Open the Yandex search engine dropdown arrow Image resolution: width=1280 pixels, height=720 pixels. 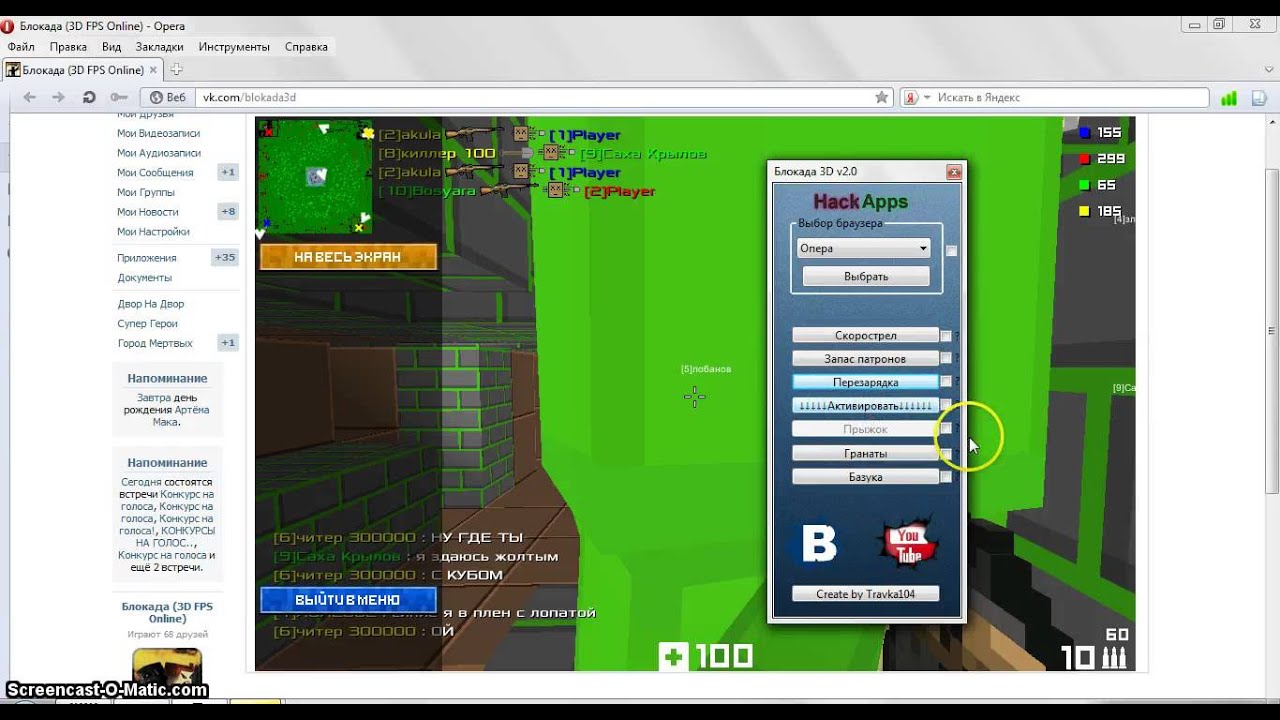click(x=927, y=97)
